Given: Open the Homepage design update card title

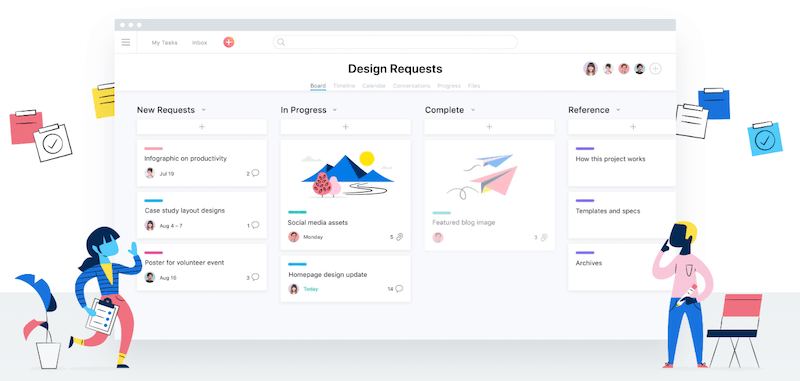Looking at the screenshot, I should [x=328, y=274].
